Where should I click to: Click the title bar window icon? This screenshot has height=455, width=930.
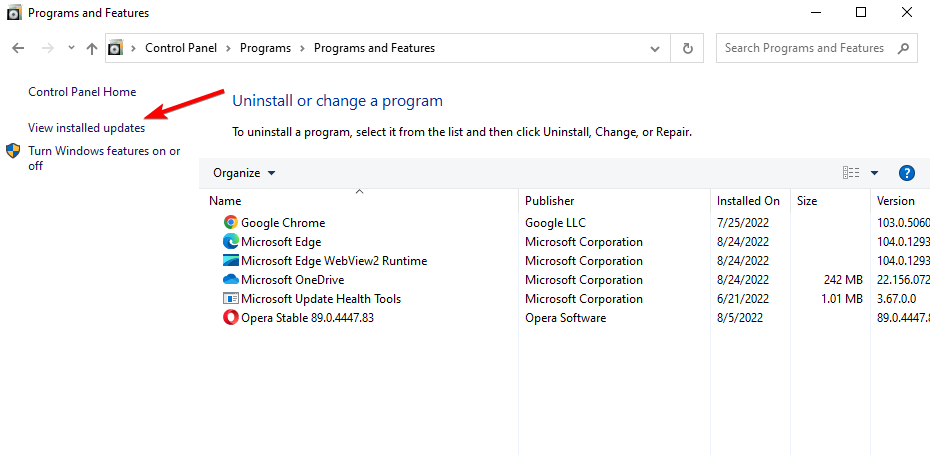[x=14, y=12]
